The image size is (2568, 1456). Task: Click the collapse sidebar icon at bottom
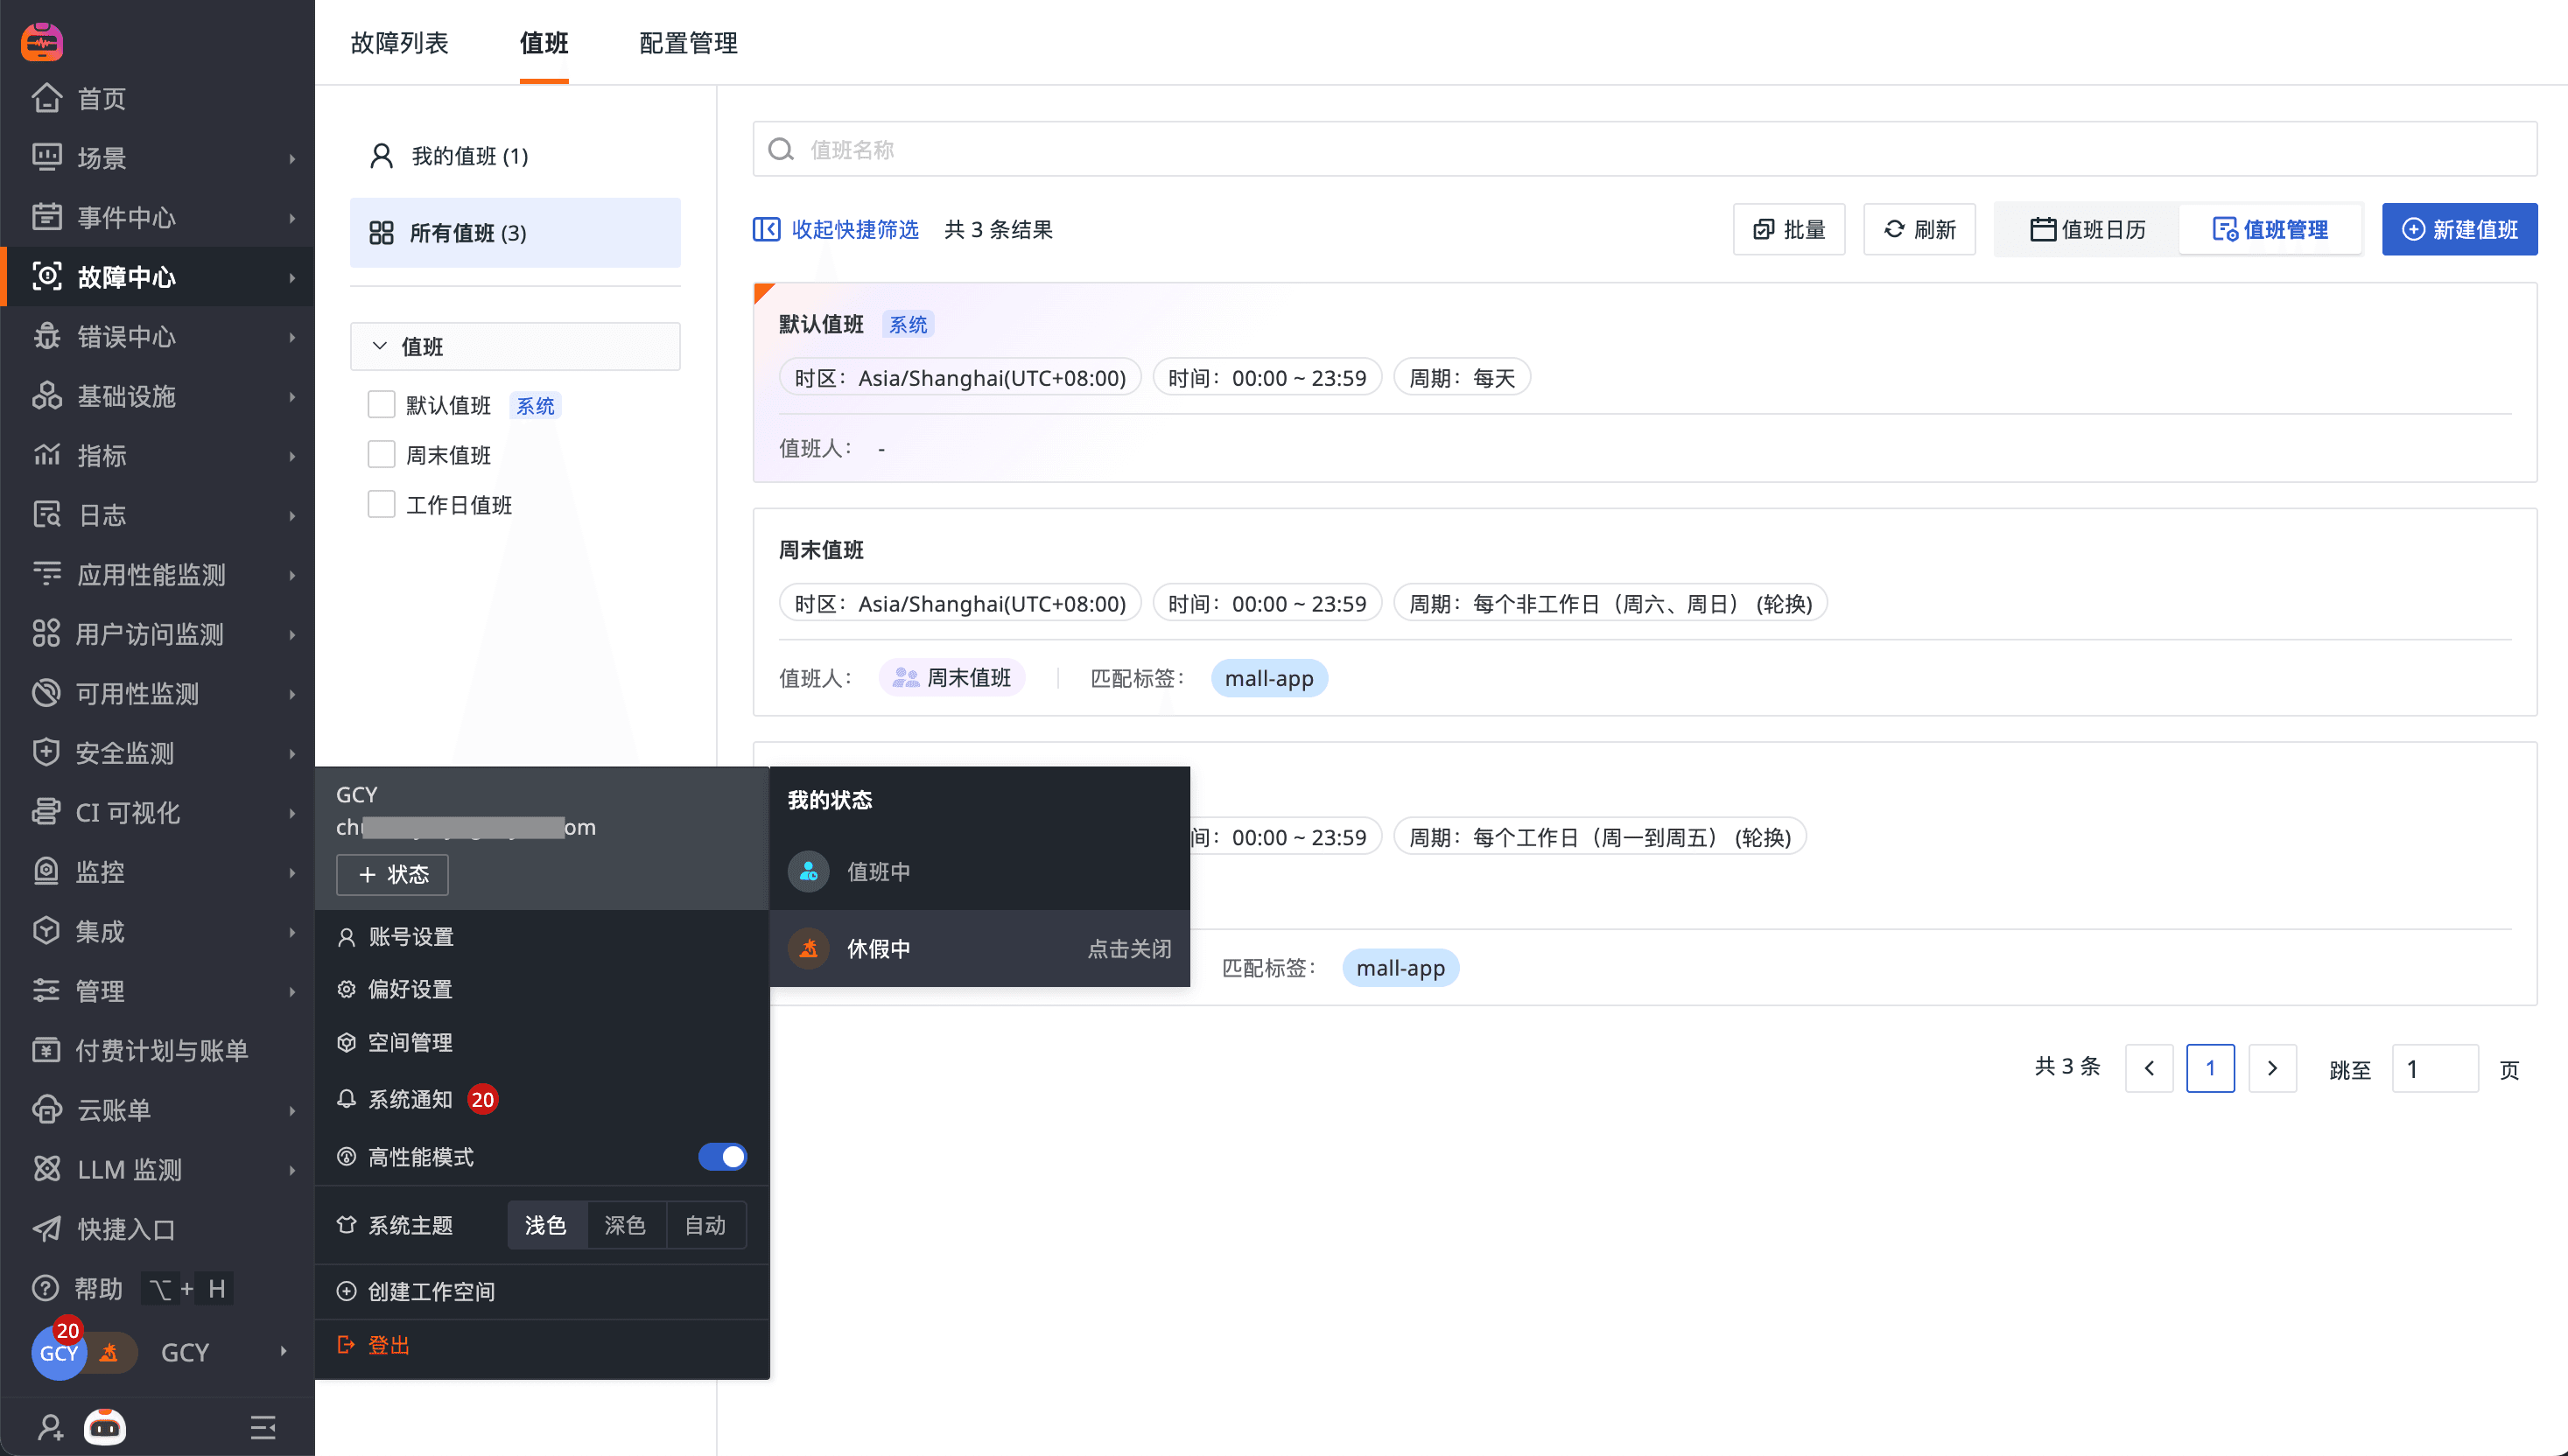point(263,1427)
